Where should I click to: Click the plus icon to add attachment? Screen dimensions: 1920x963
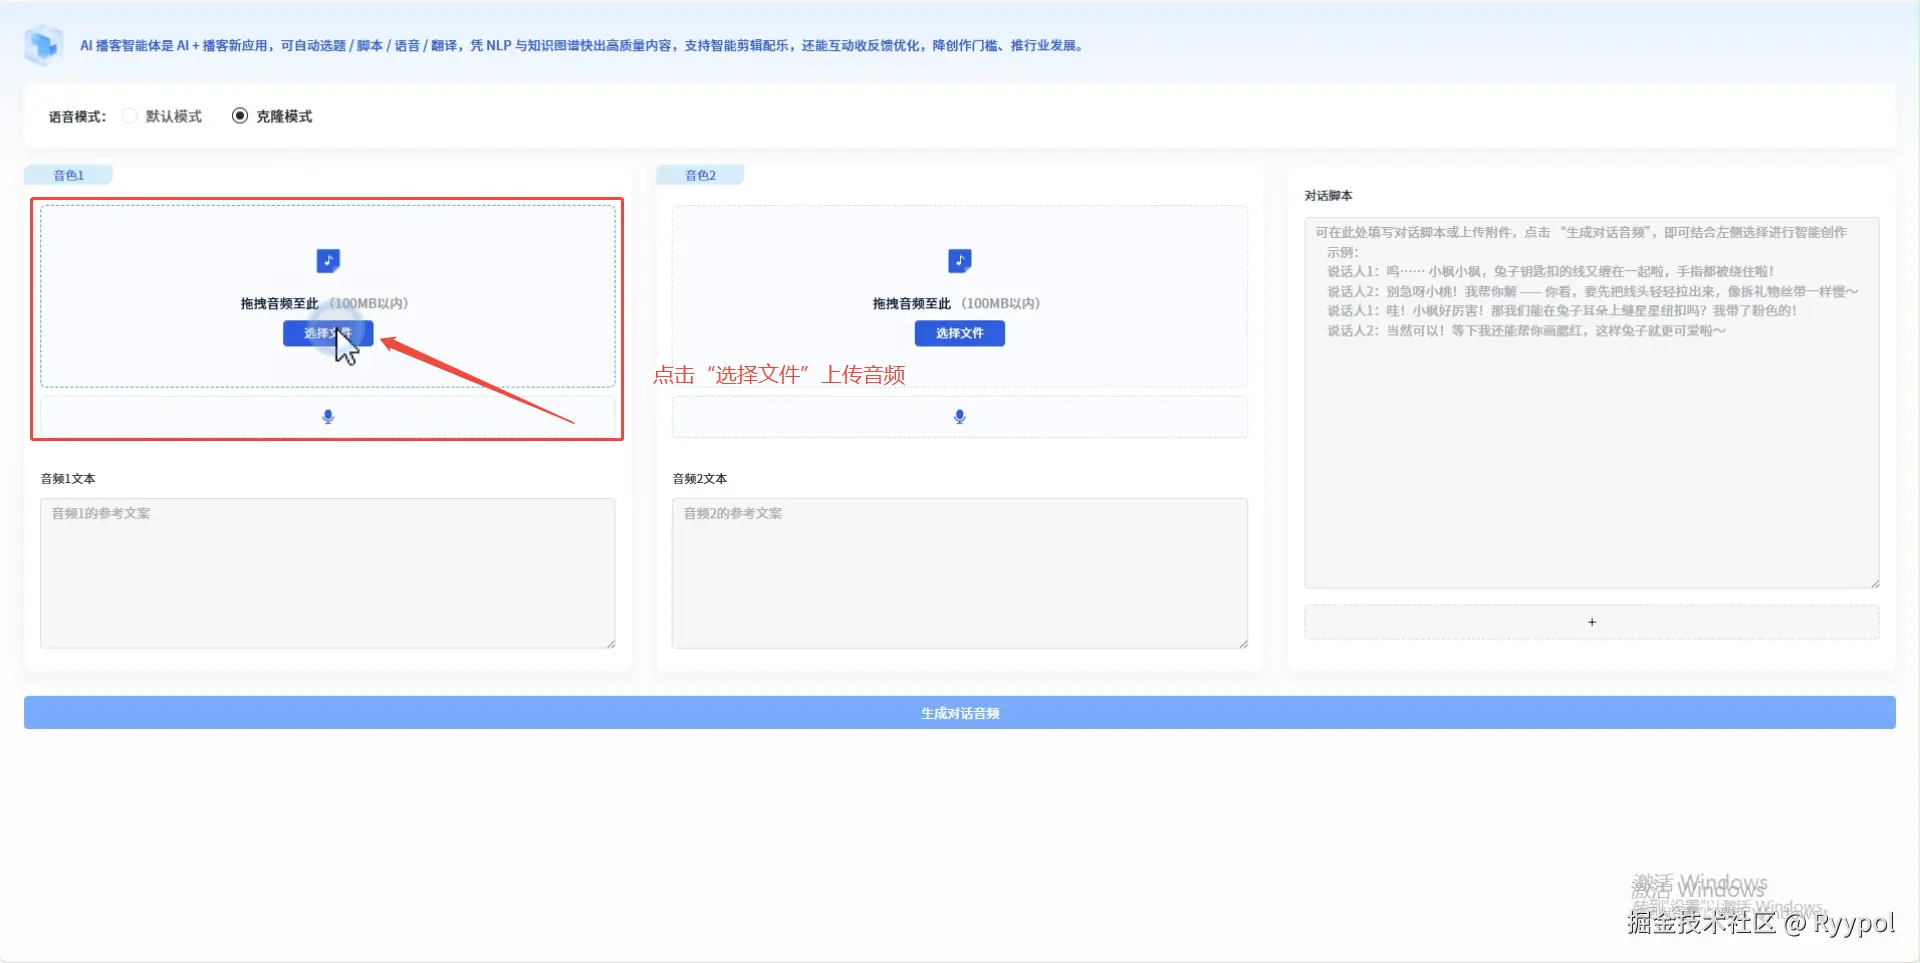click(x=1592, y=622)
